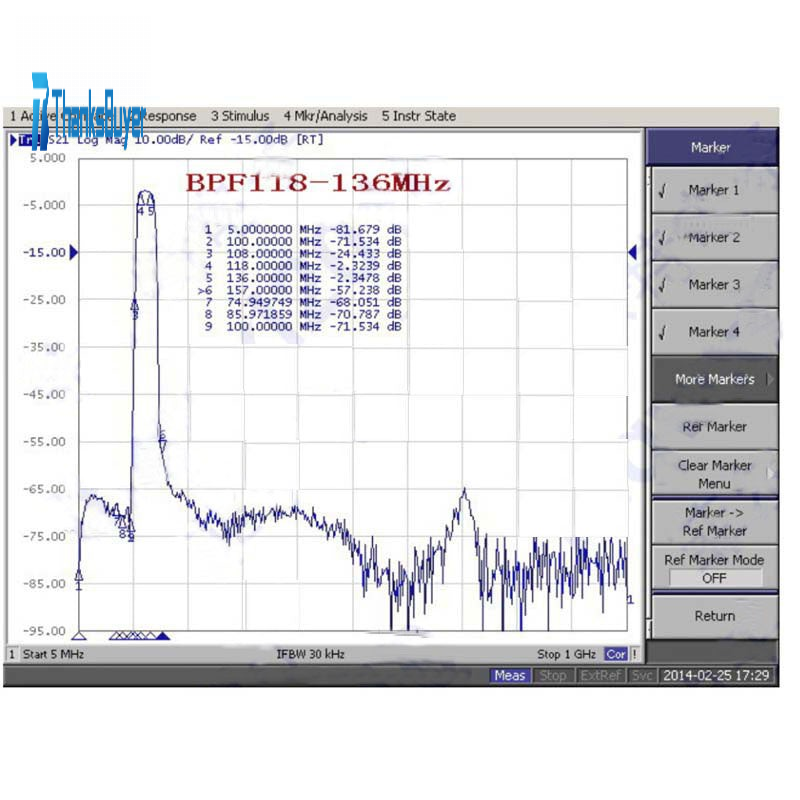Open the 4 Mkr/Analysis menu
Screen dimensions: 800x800
click(325, 116)
